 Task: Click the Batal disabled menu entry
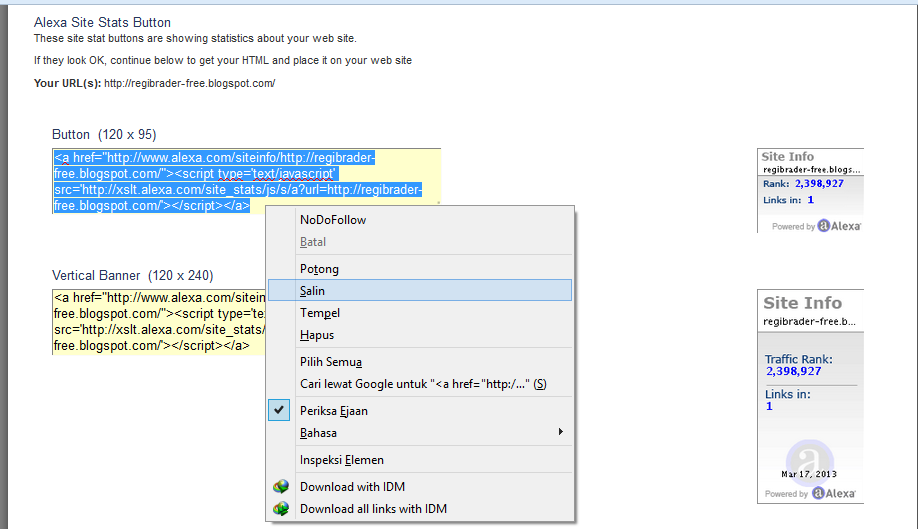[420, 242]
